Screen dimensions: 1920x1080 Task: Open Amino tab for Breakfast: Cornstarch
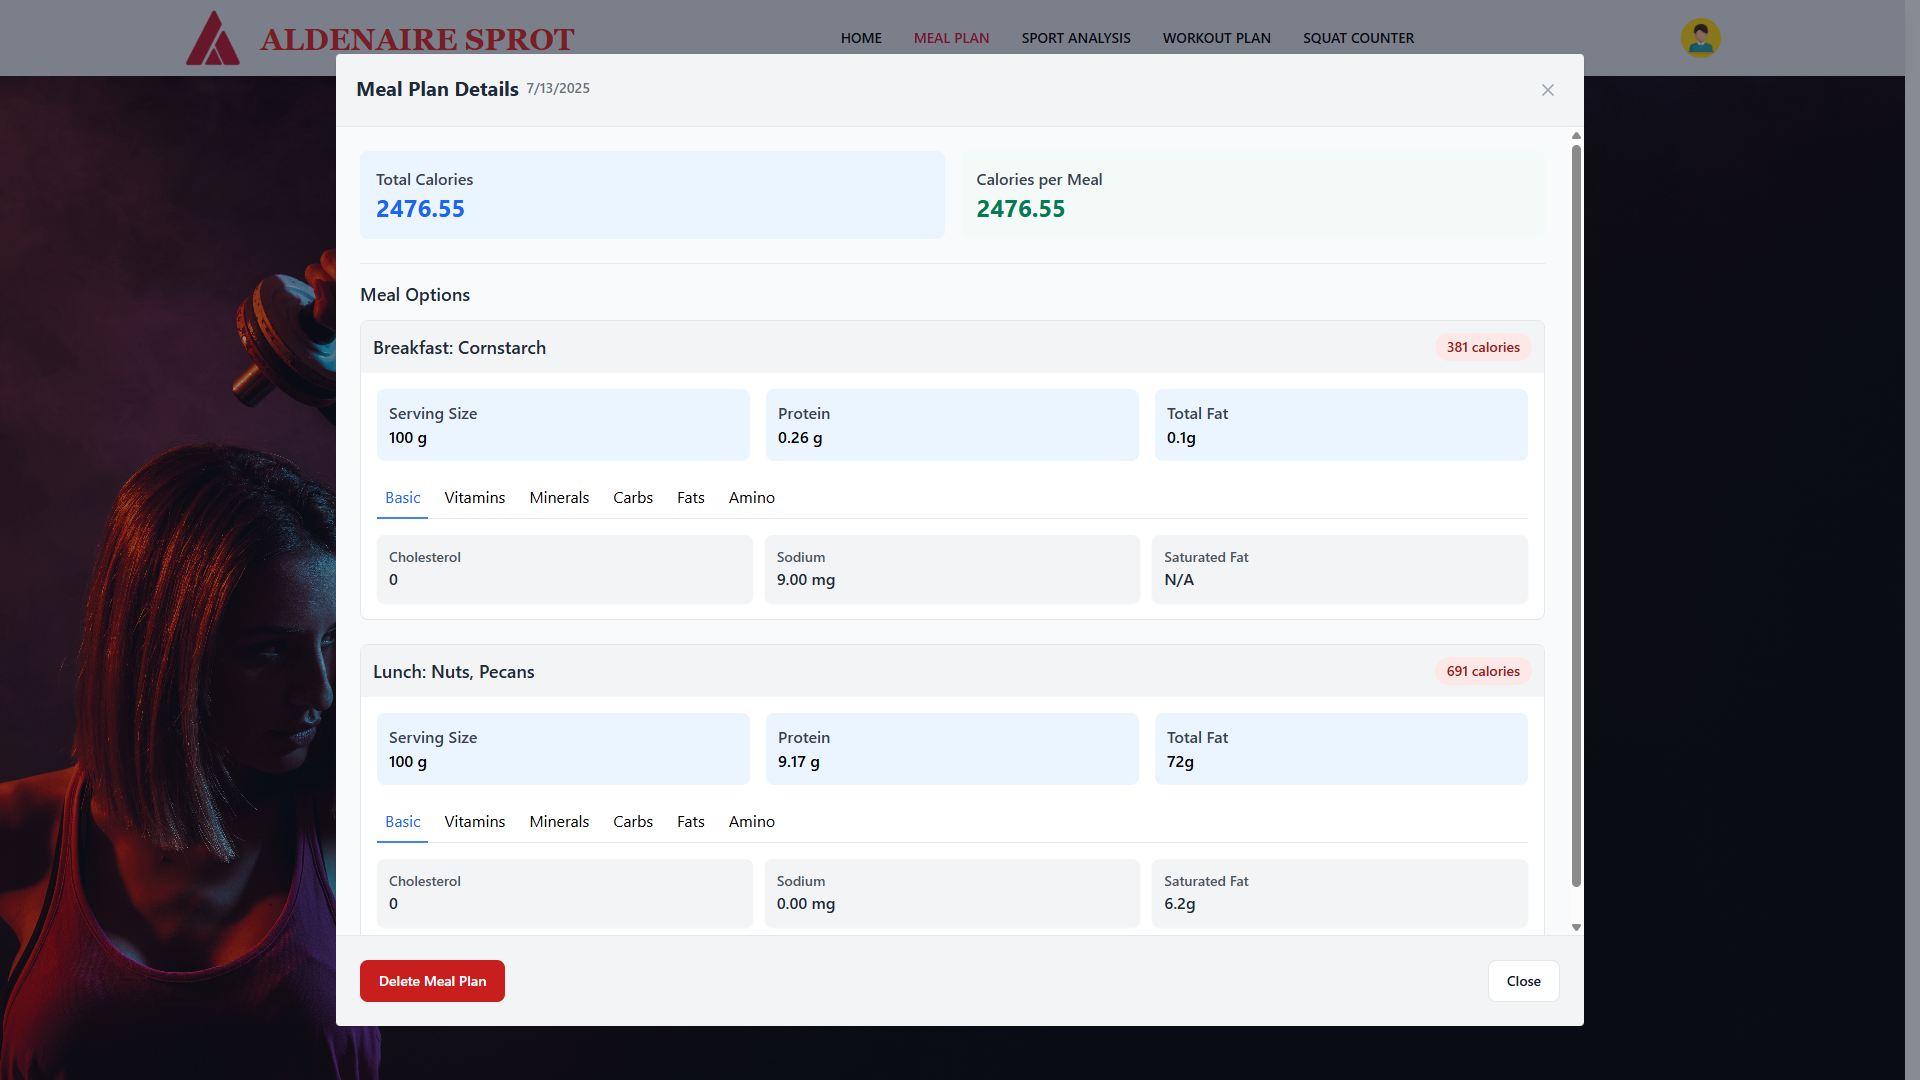(751, 498)
